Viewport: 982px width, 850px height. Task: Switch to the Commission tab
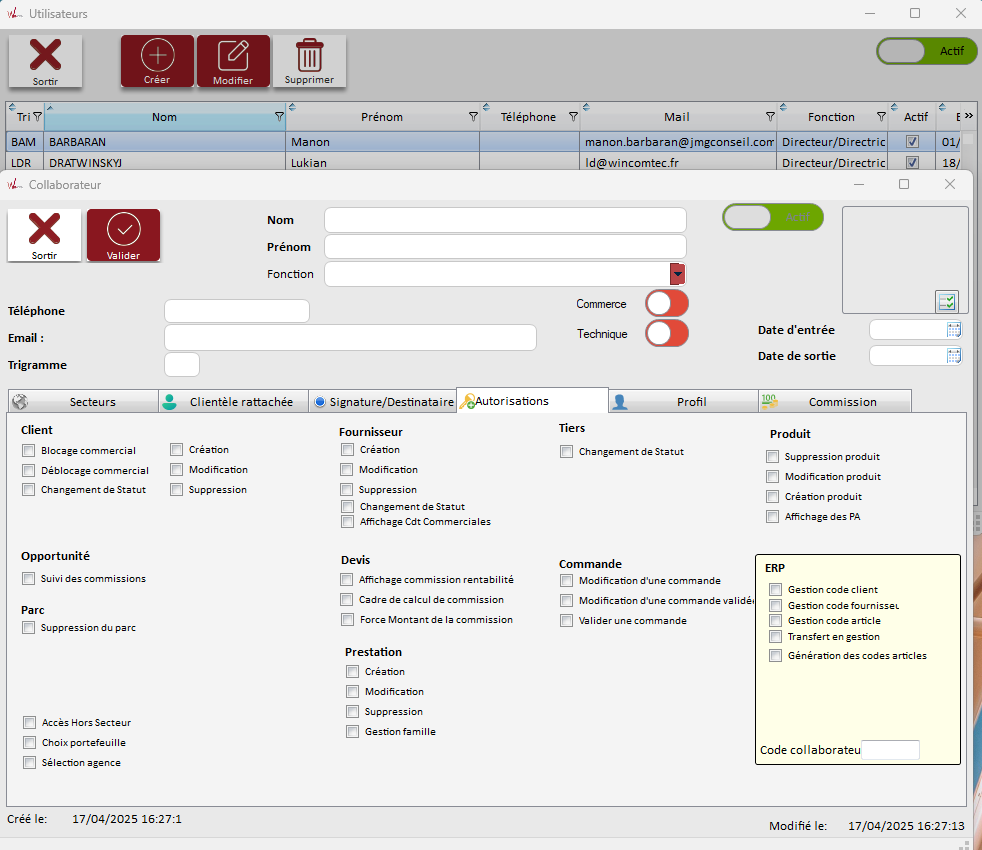(834, 402)
